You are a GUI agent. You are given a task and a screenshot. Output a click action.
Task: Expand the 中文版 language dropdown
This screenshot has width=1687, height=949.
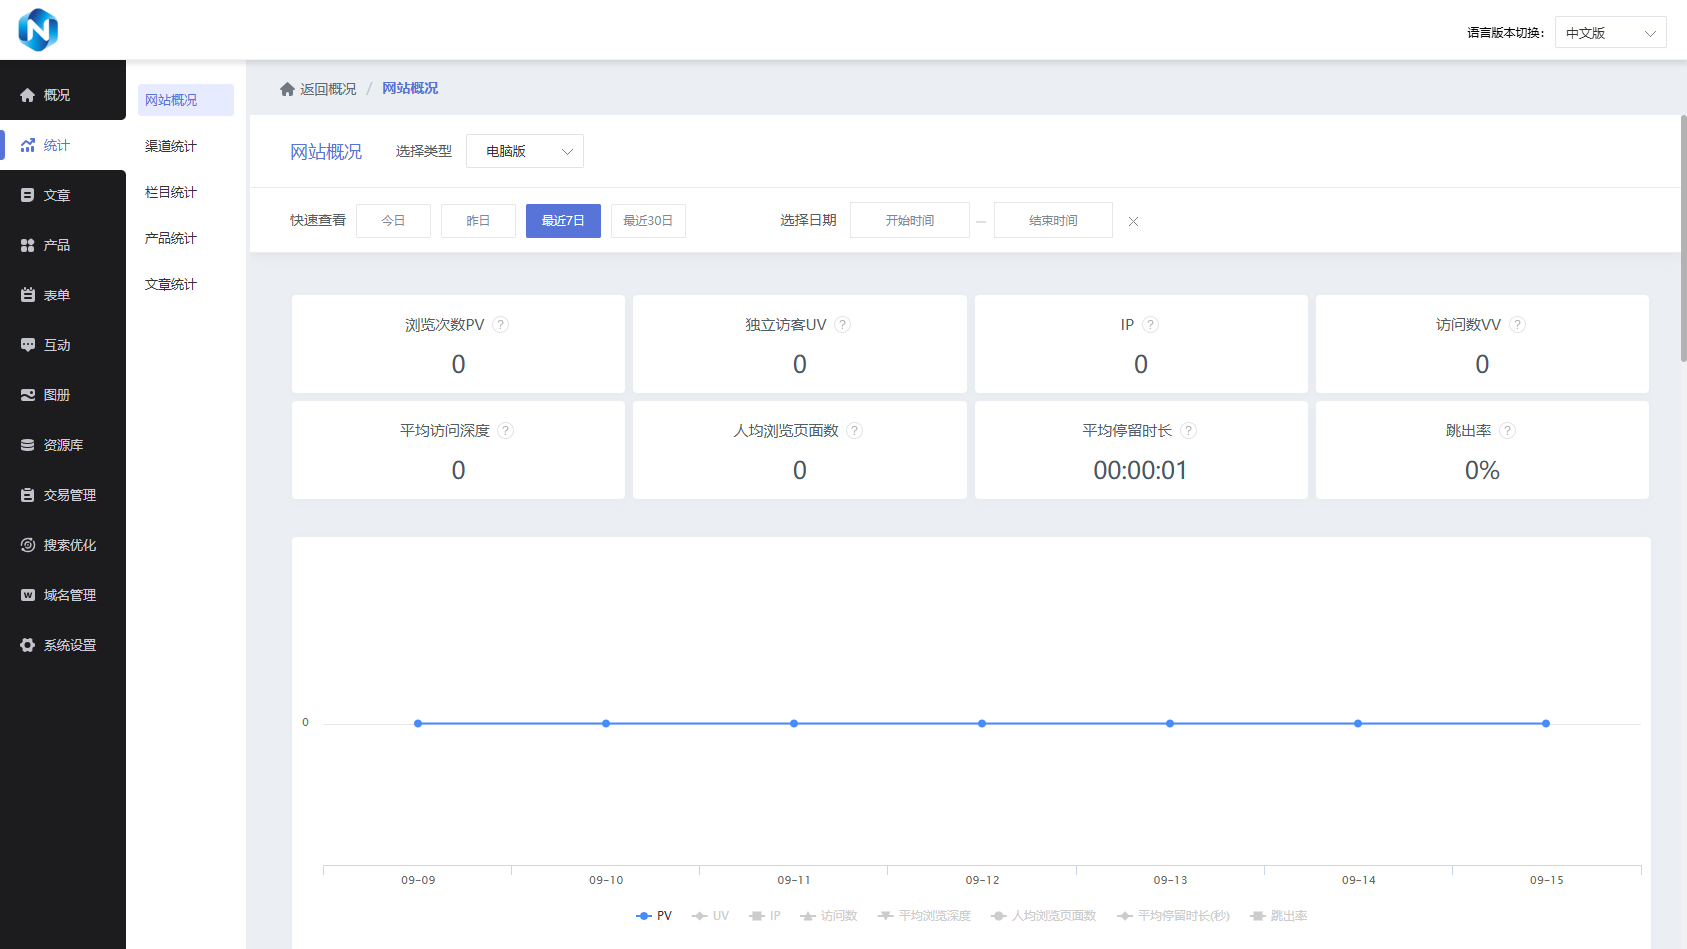[1610, 33]
